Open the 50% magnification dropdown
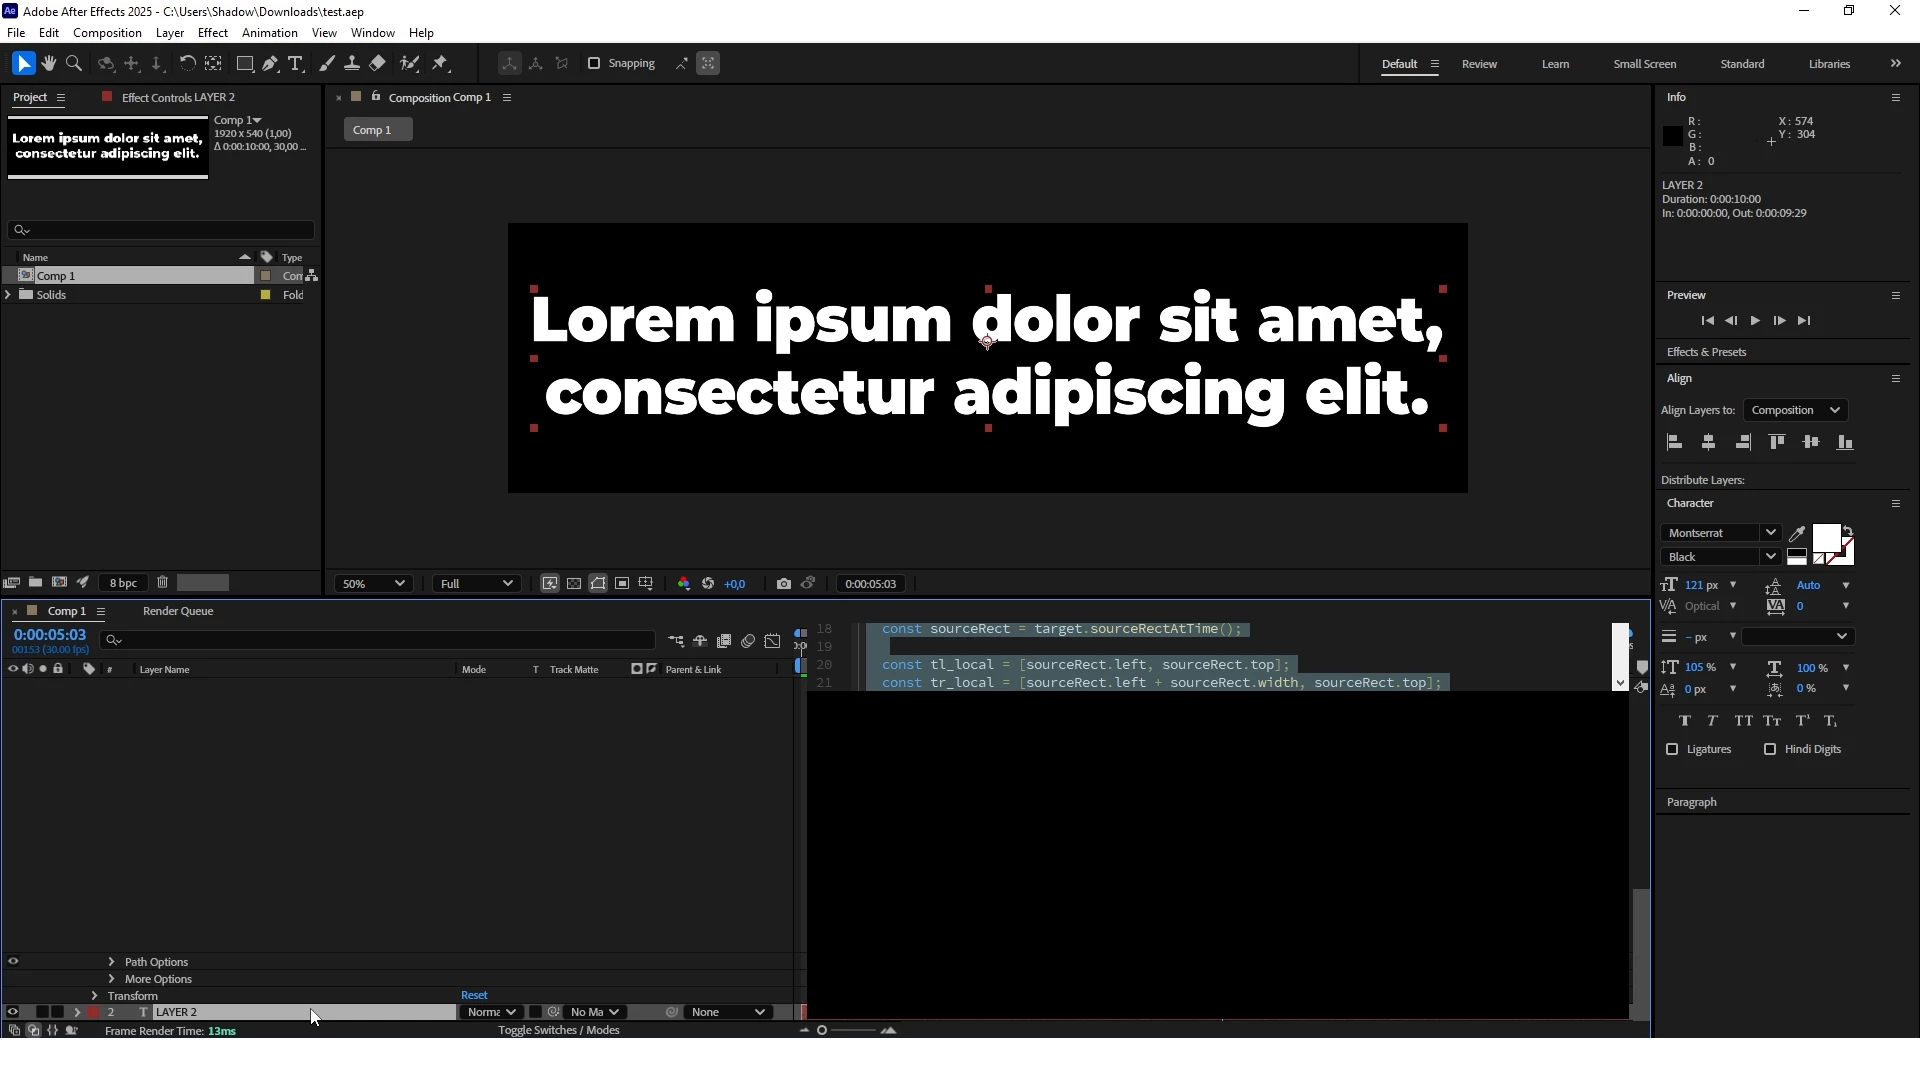This screenshot has height=1080, width=1920. coord(374,583)
